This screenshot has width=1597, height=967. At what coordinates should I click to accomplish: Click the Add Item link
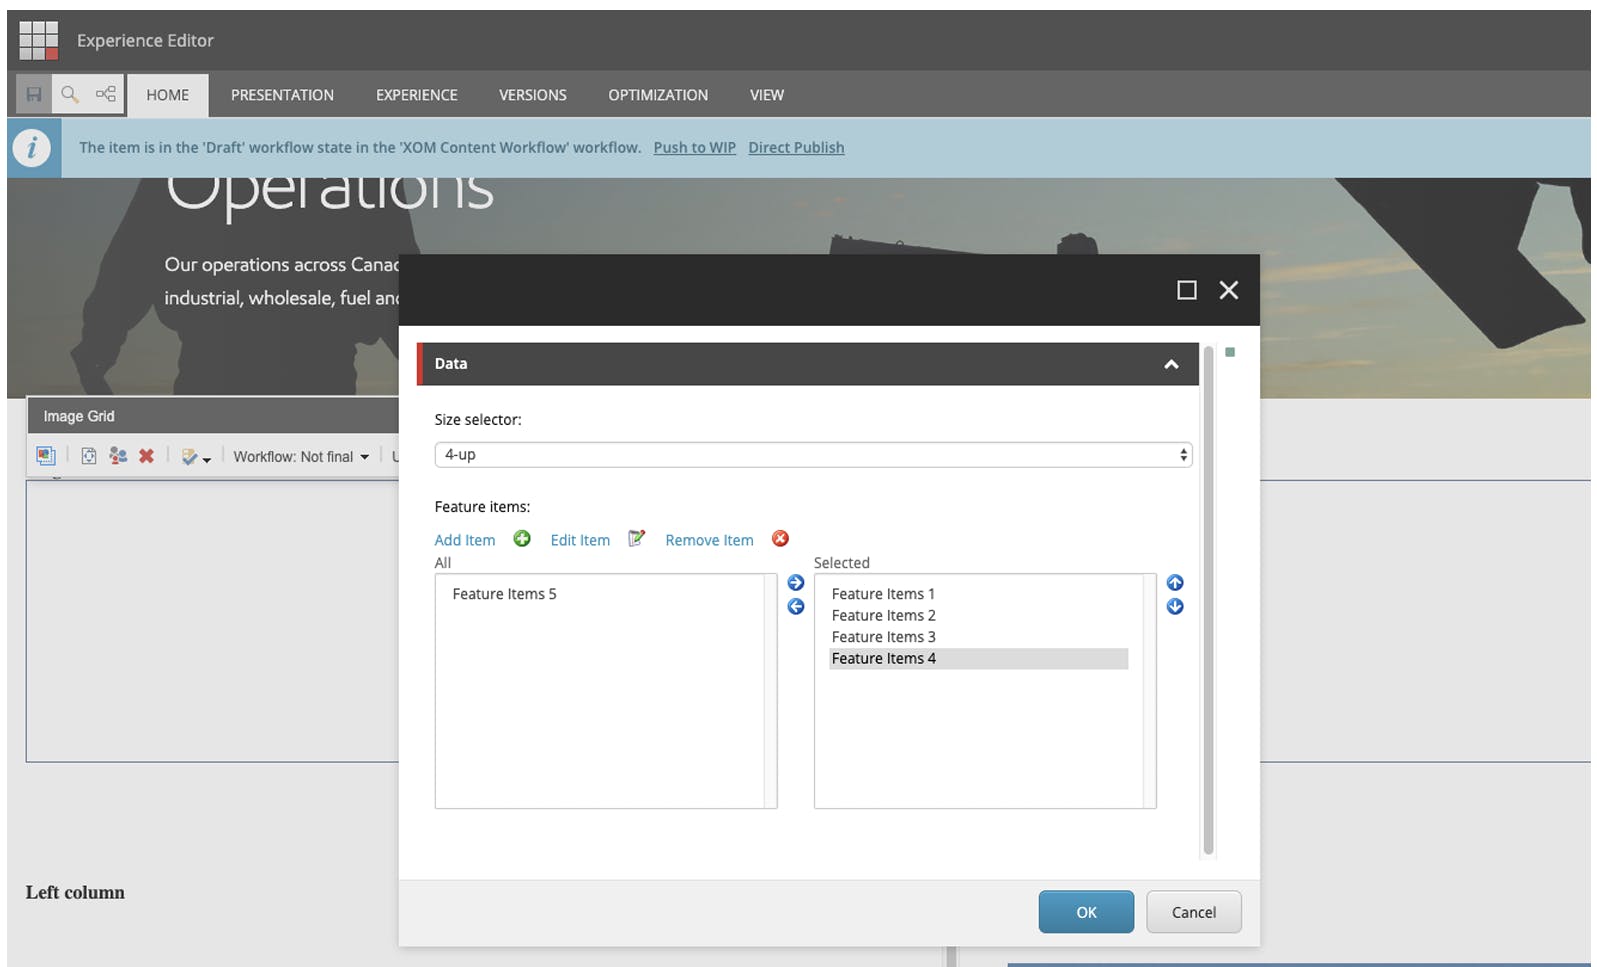465,540
